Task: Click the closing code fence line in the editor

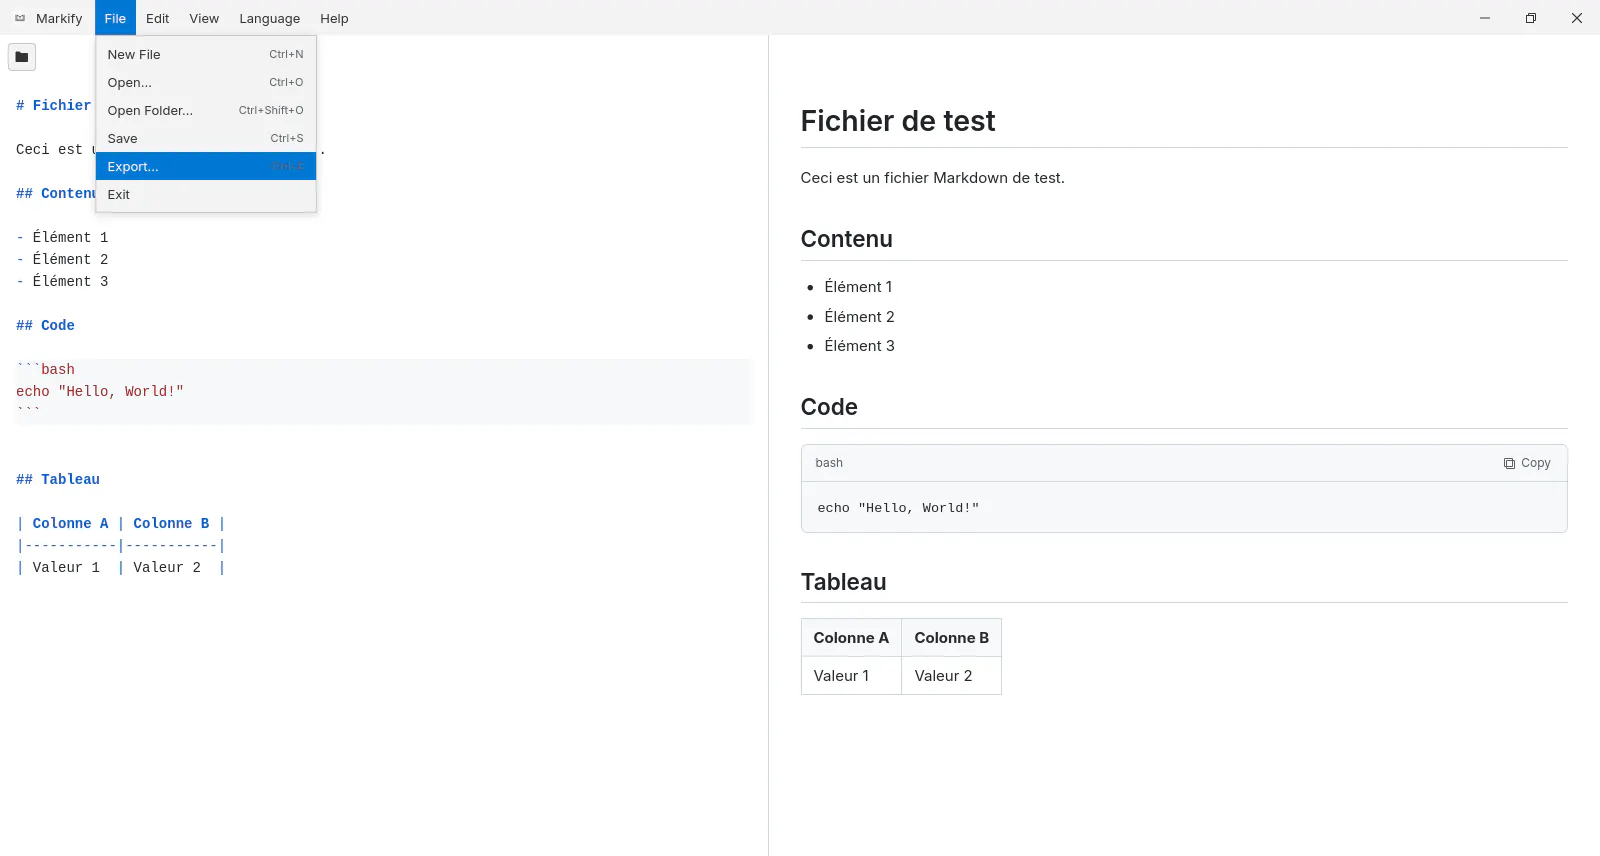Action: (28, 412)
